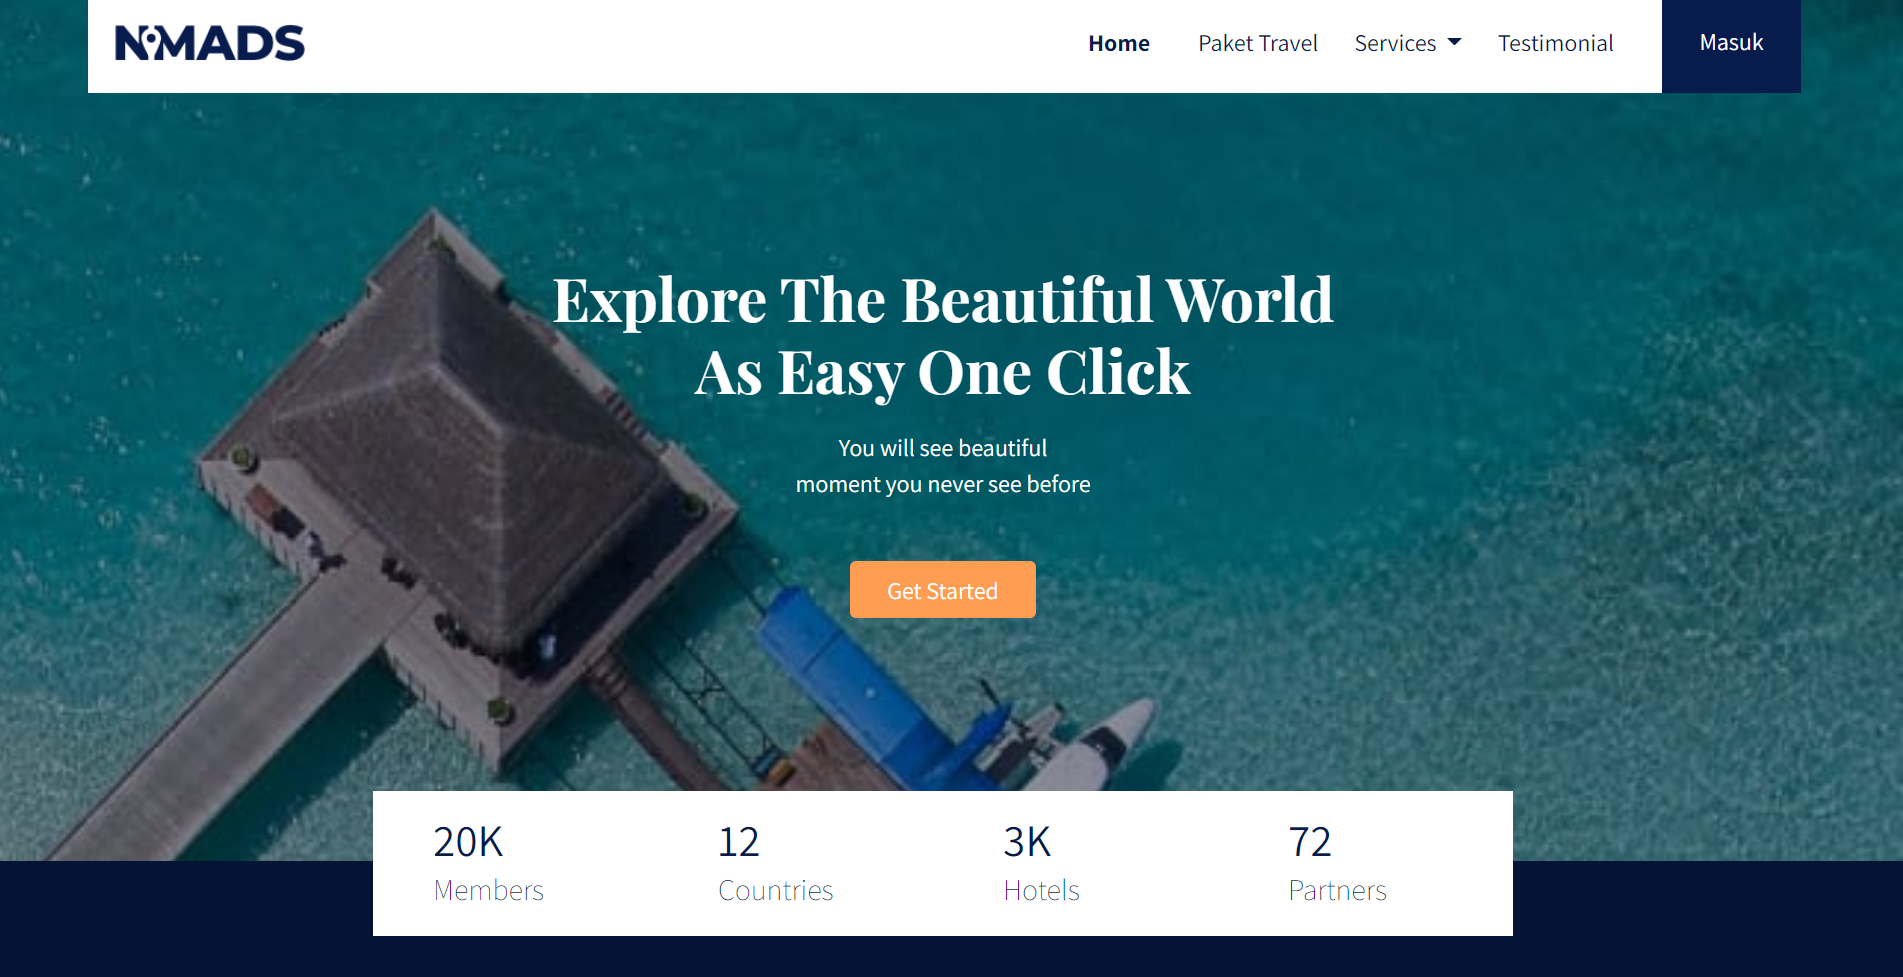The width and height of the screenshot is (1903, 977).
Task: Select the 12 Countries statistic
Action: (775, 864)
